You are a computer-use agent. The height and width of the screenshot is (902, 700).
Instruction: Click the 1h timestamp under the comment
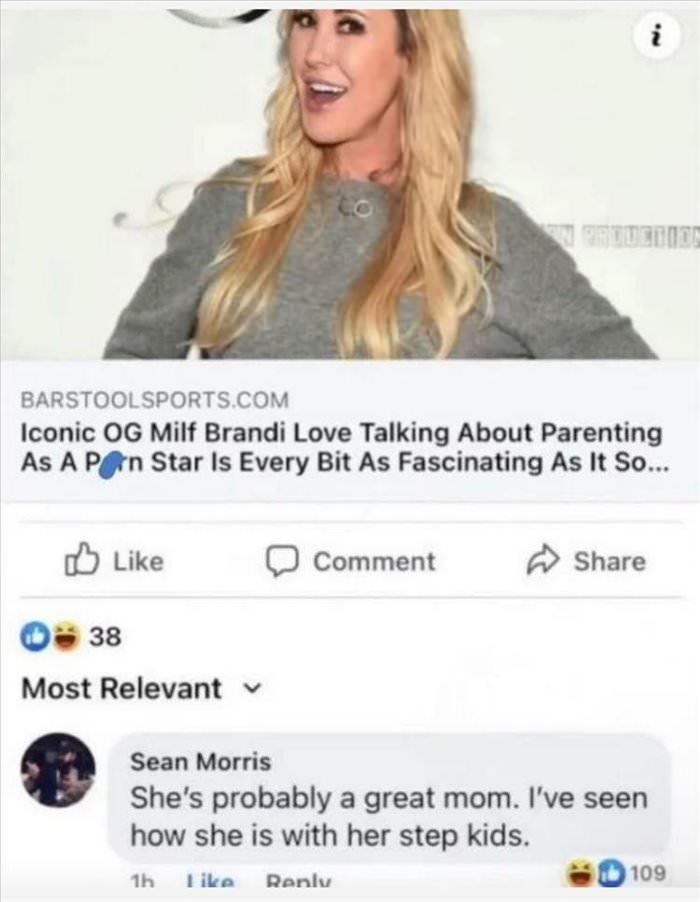click(140, 883)
